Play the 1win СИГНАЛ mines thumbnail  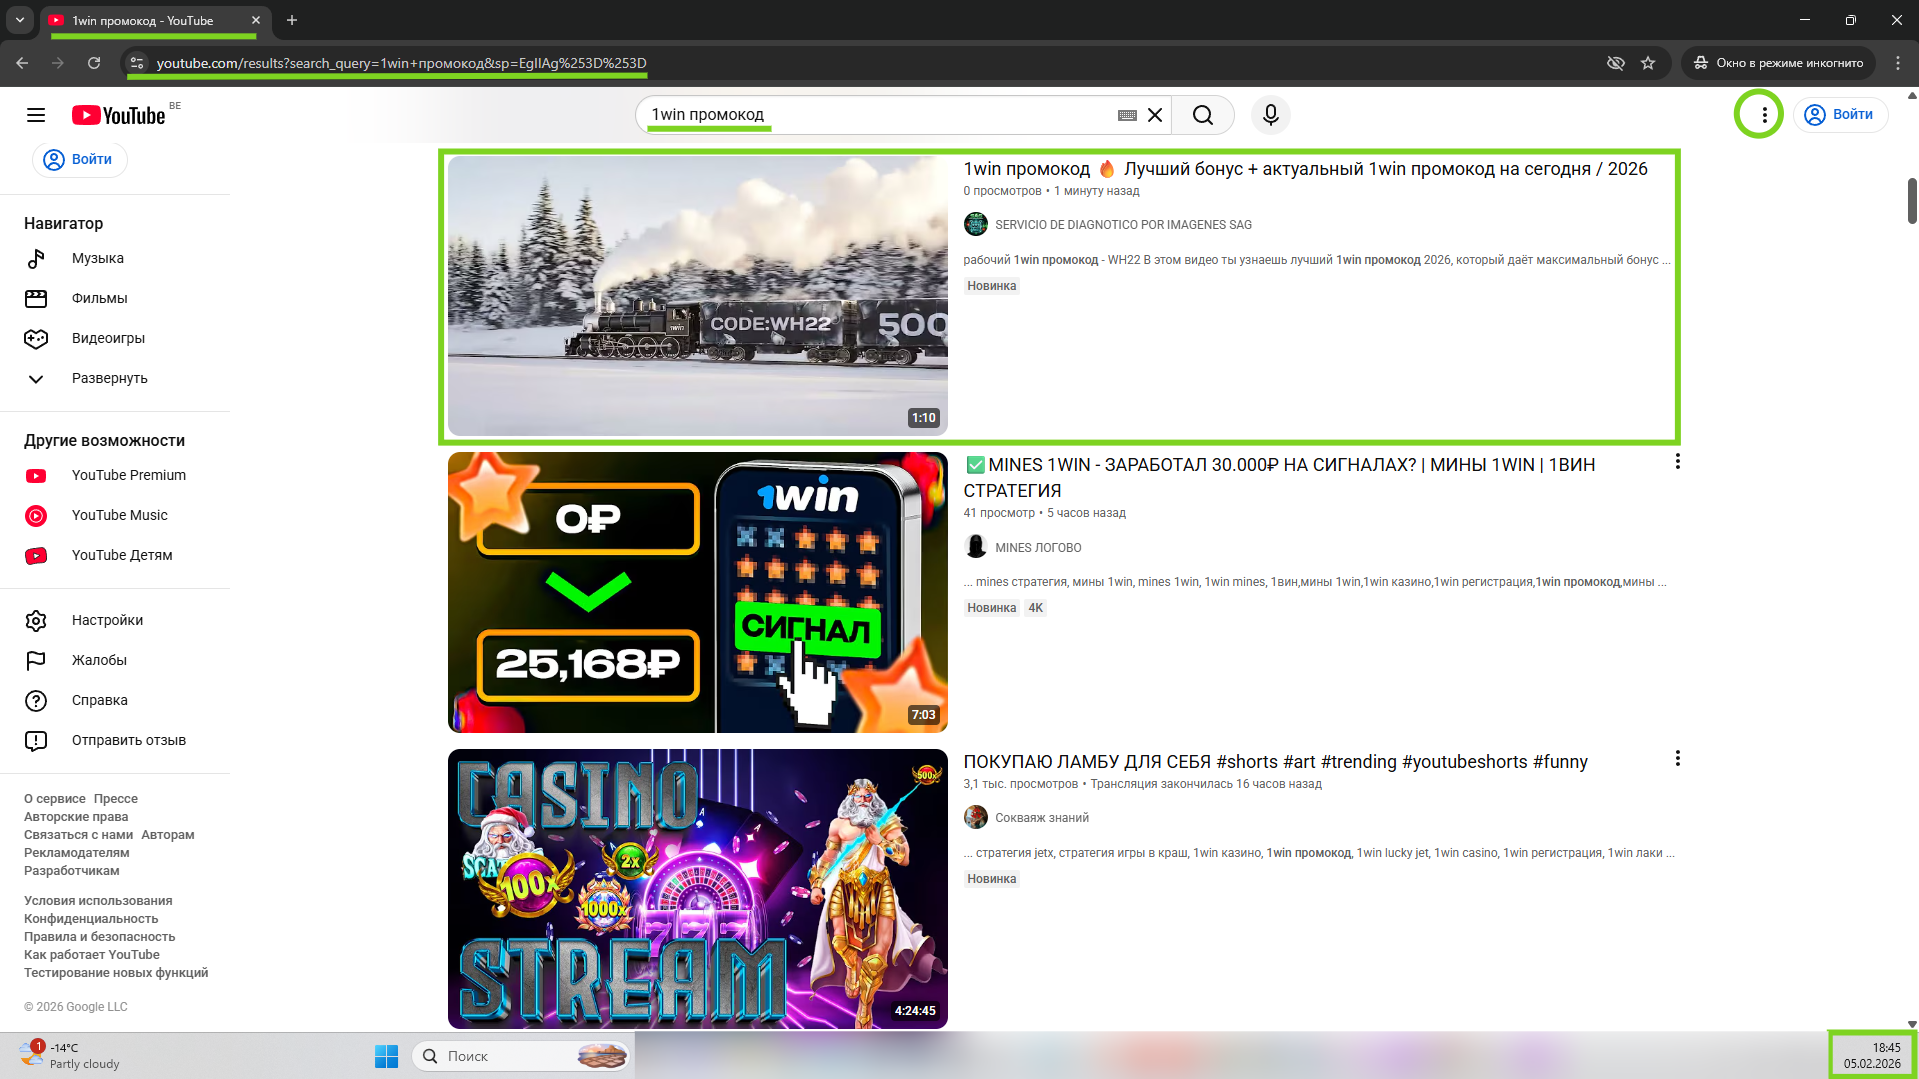coord(698,593)
